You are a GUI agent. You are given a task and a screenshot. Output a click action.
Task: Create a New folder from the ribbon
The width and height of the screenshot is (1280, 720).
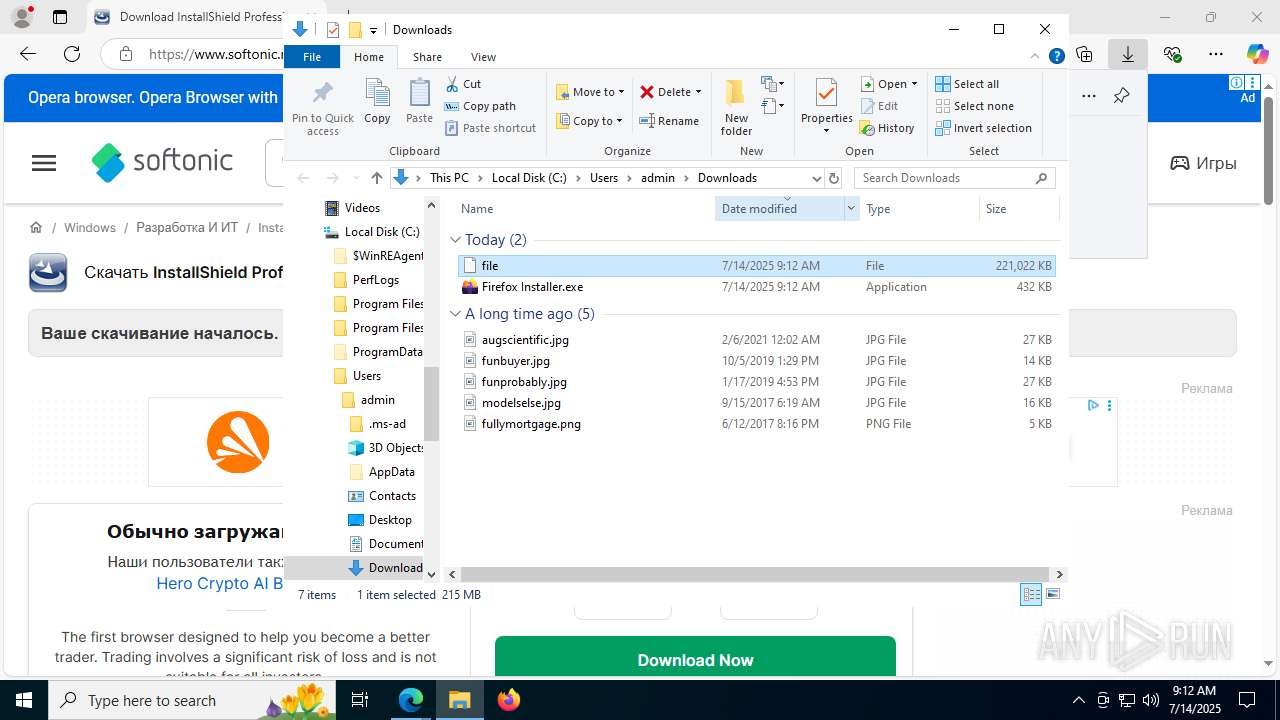tap(736, 107)
